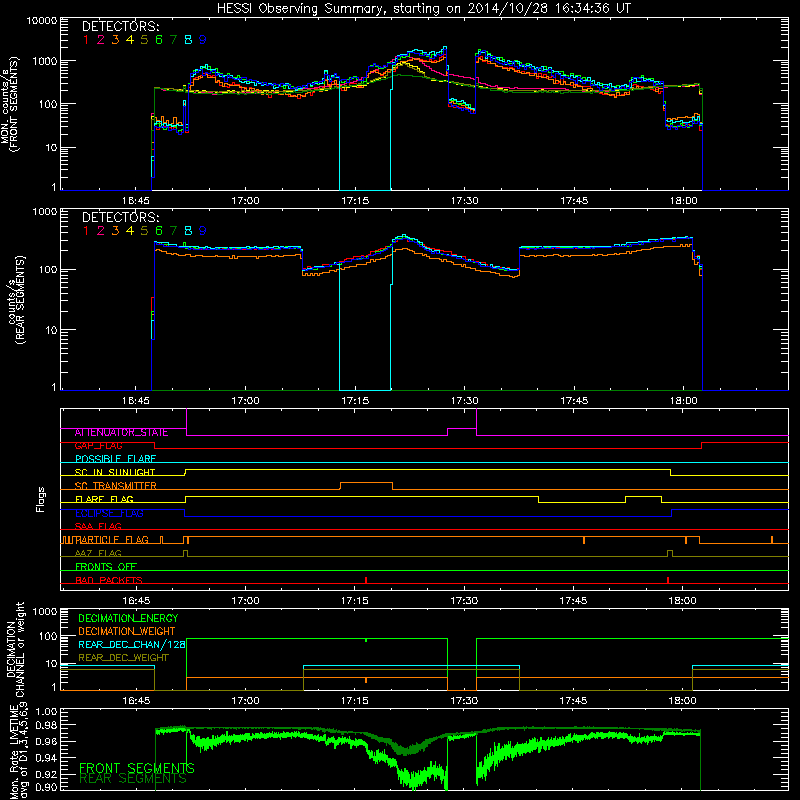
Task: Click the POSSIBLE_FLARE flag label
Action: (115, 459)
